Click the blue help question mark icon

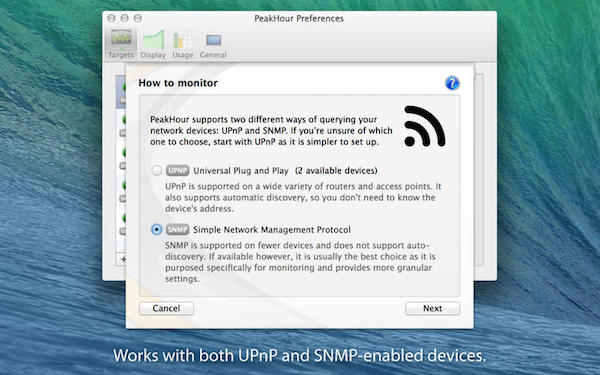click(452, 83)
